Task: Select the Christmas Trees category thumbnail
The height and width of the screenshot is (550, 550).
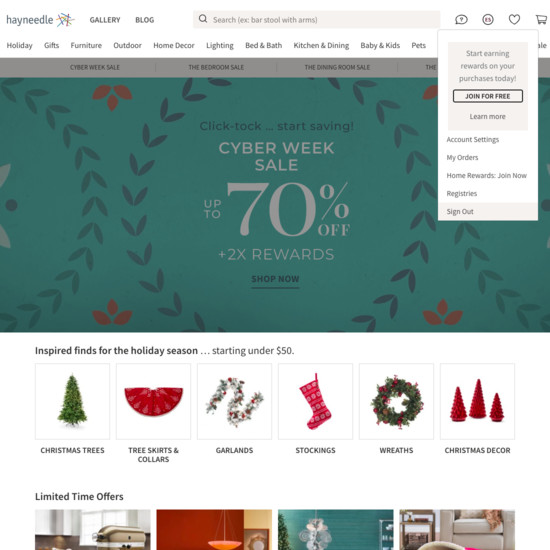Action: [72, 401]
